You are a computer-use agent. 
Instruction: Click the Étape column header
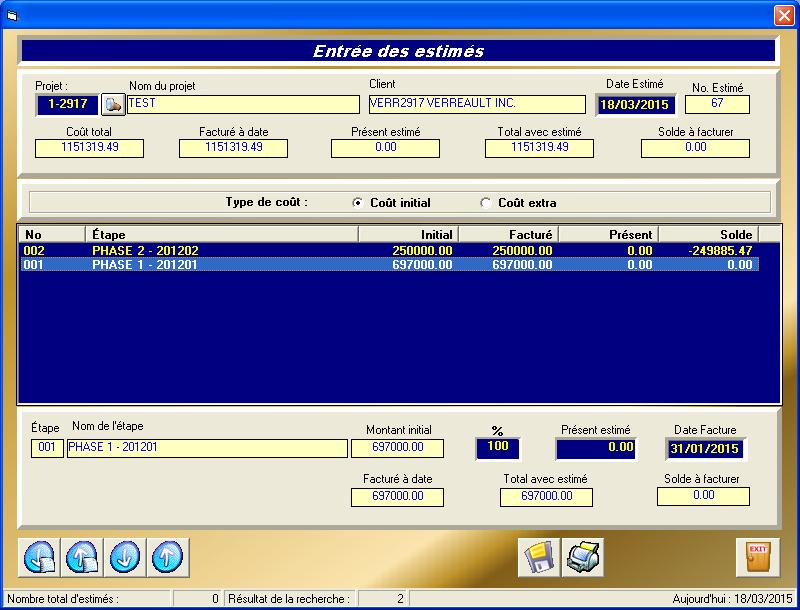coord(218,234)
